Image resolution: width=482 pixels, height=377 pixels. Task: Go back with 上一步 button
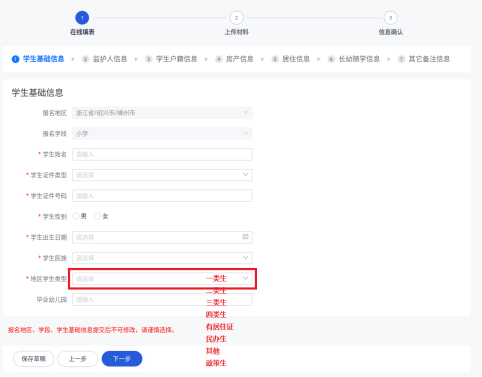[x=78, y=359]
